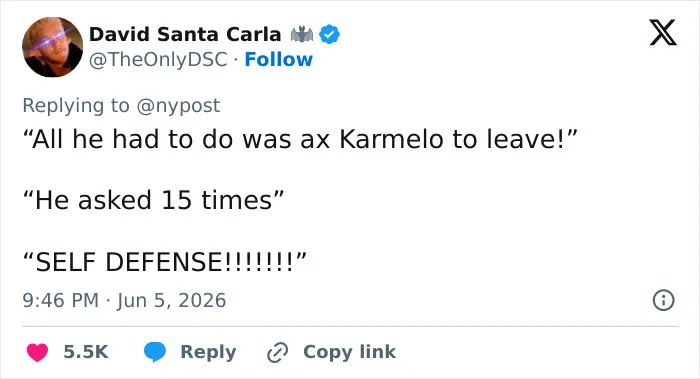Click the Reply text label
Image resolution: width=700 pixels, height=379 pixels.
(x=208, y=352)
